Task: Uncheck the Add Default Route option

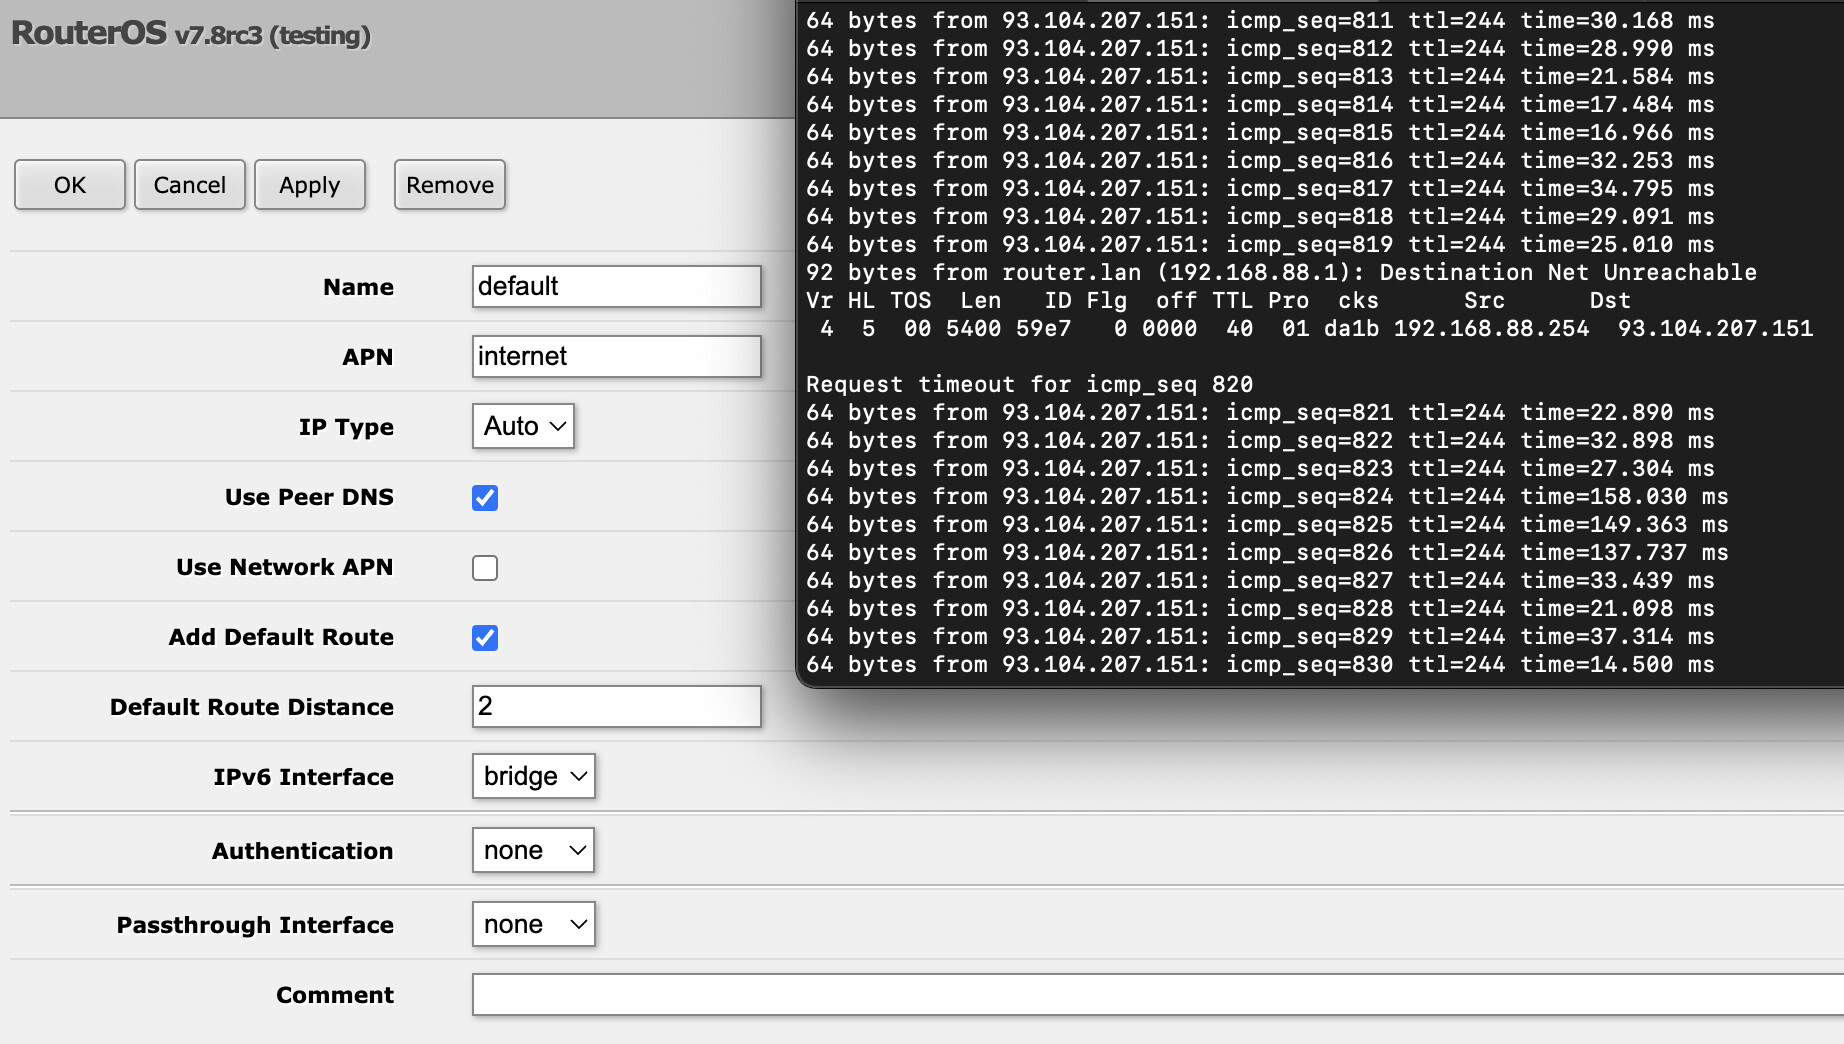Action: click(x=485, y=637)
